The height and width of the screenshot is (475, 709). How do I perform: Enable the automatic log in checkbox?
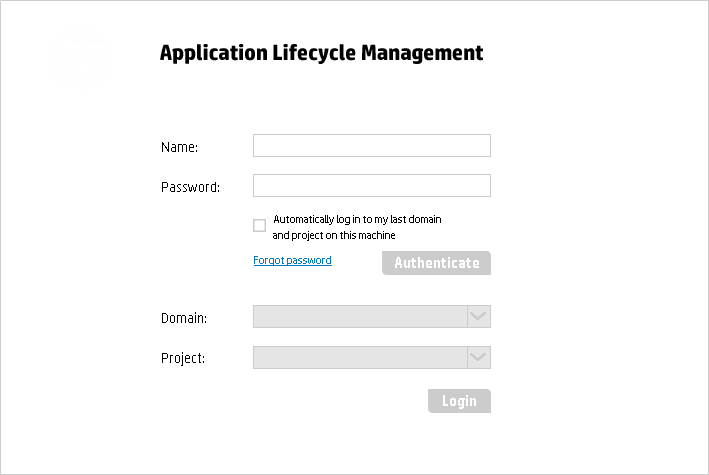point(260,225)
